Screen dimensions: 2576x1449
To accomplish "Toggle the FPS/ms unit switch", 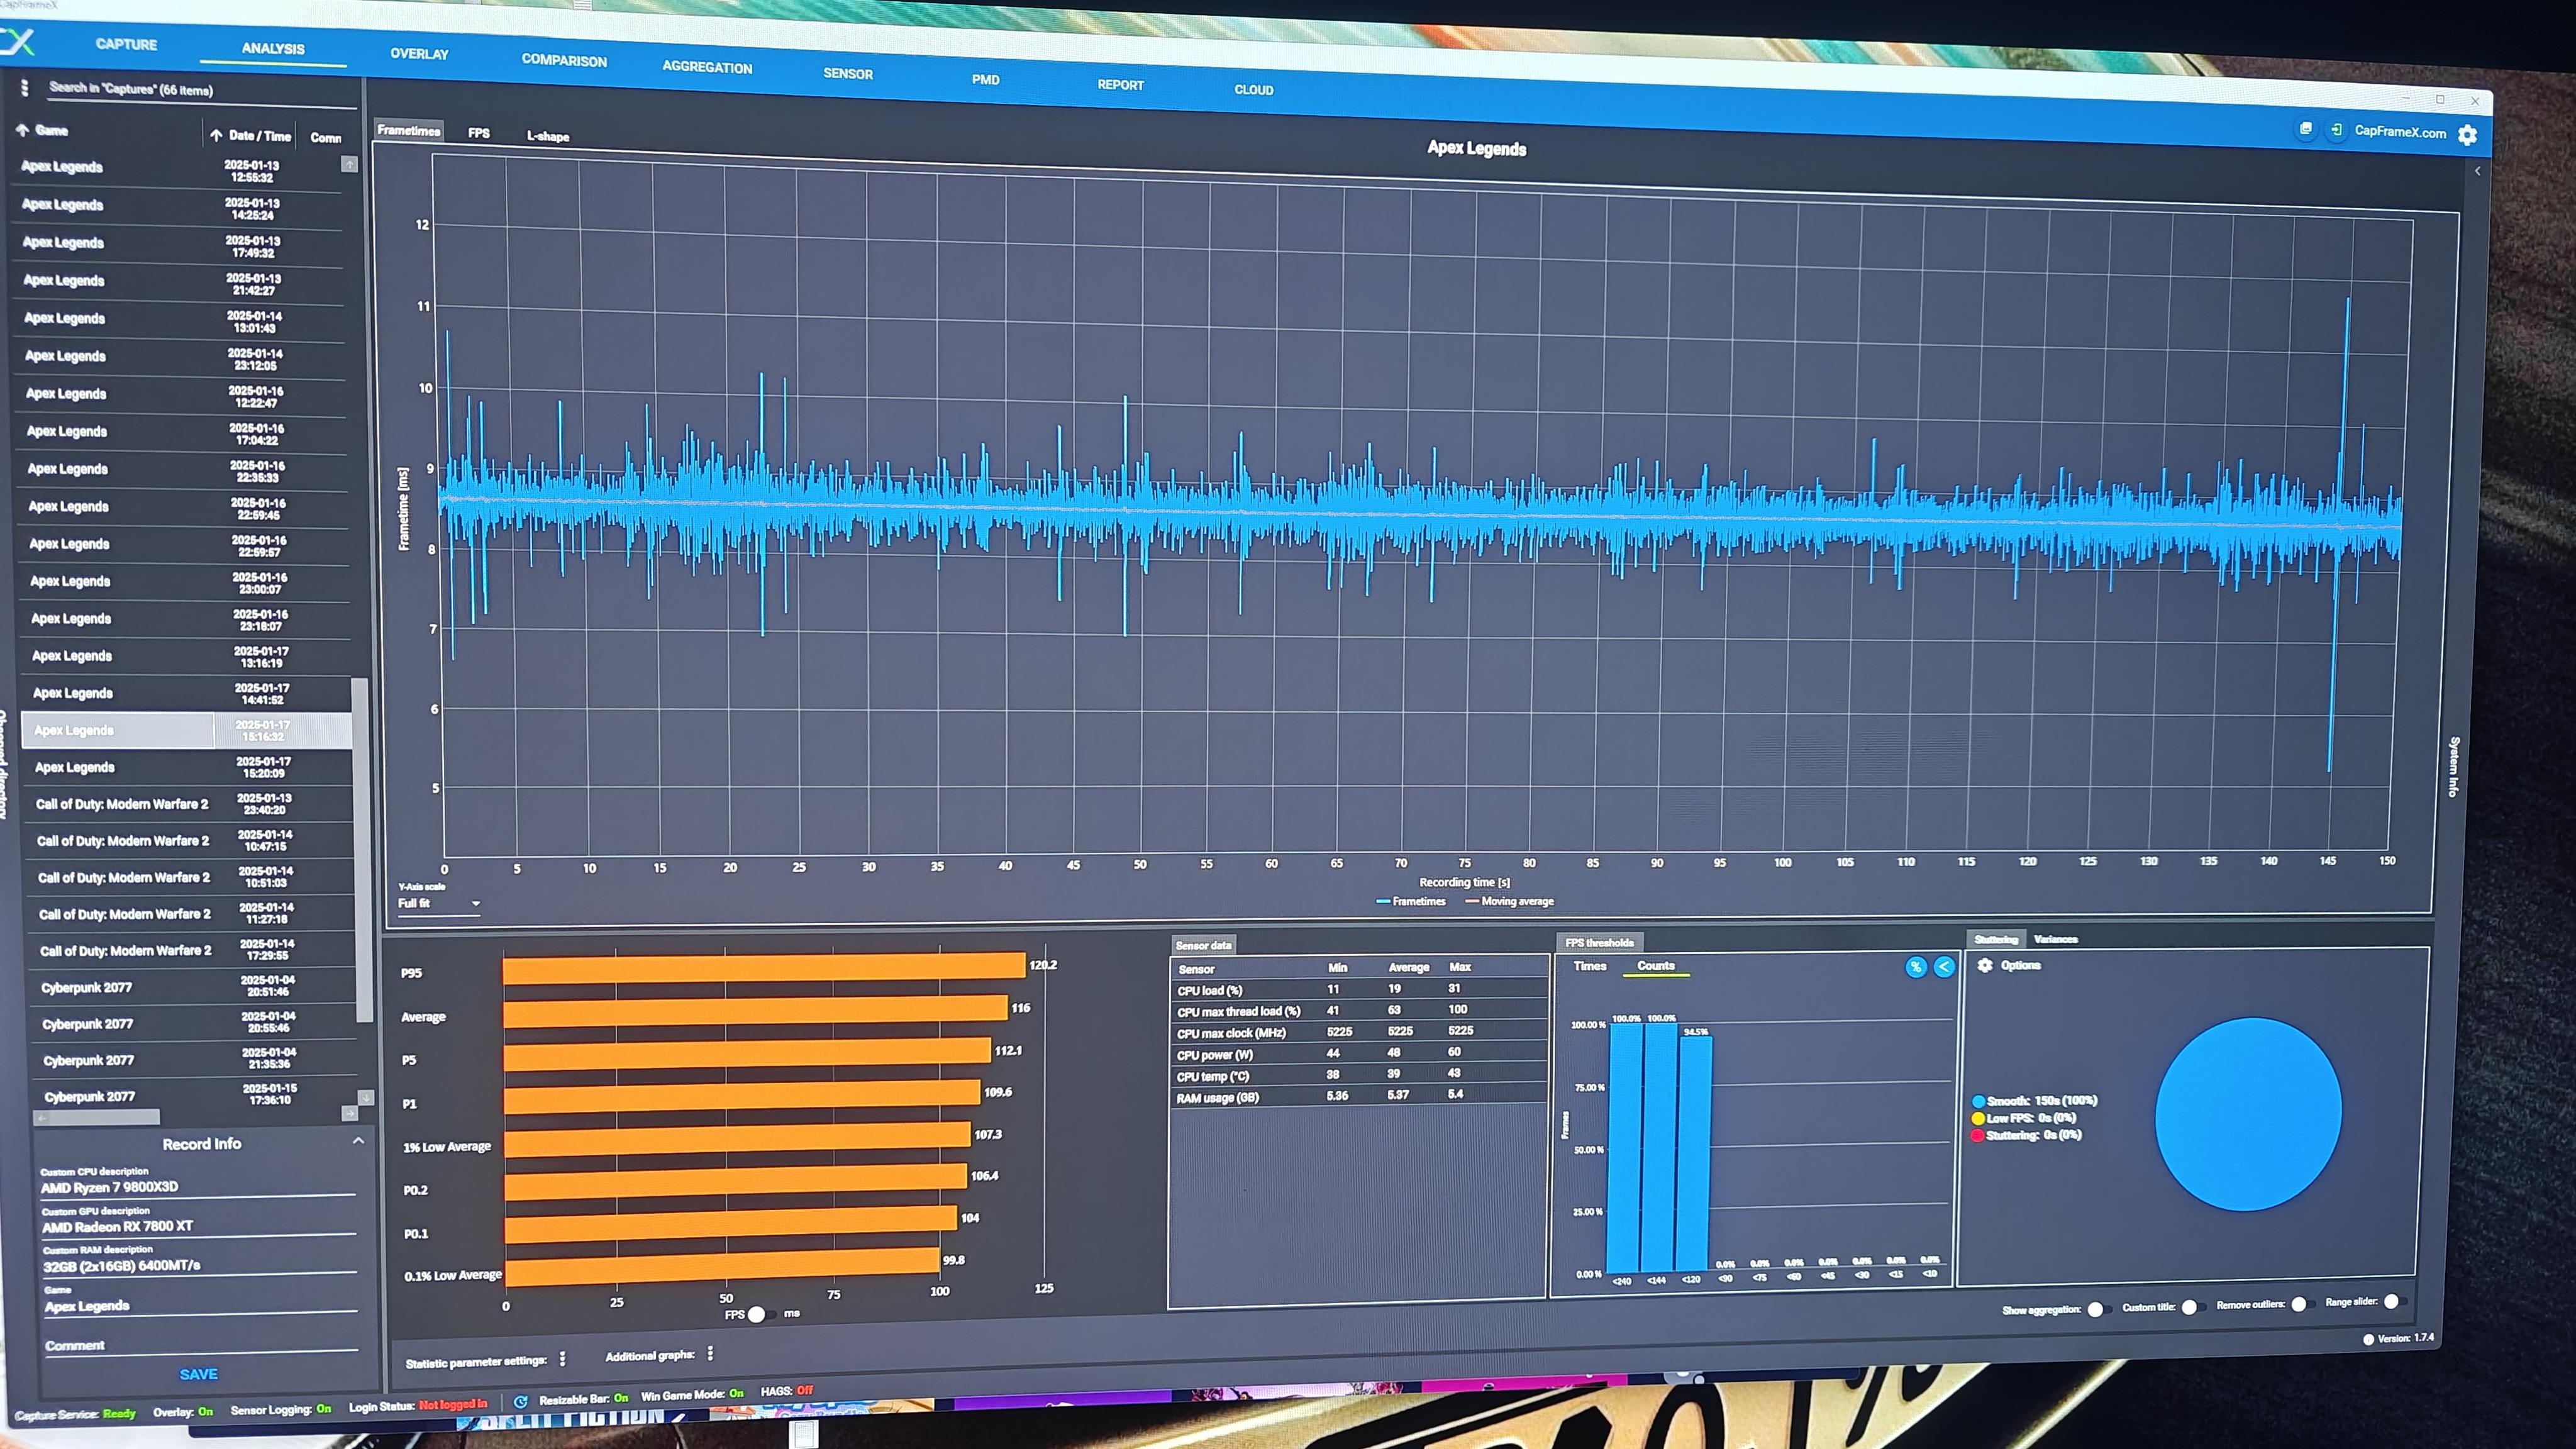I will click(762, 1314).
